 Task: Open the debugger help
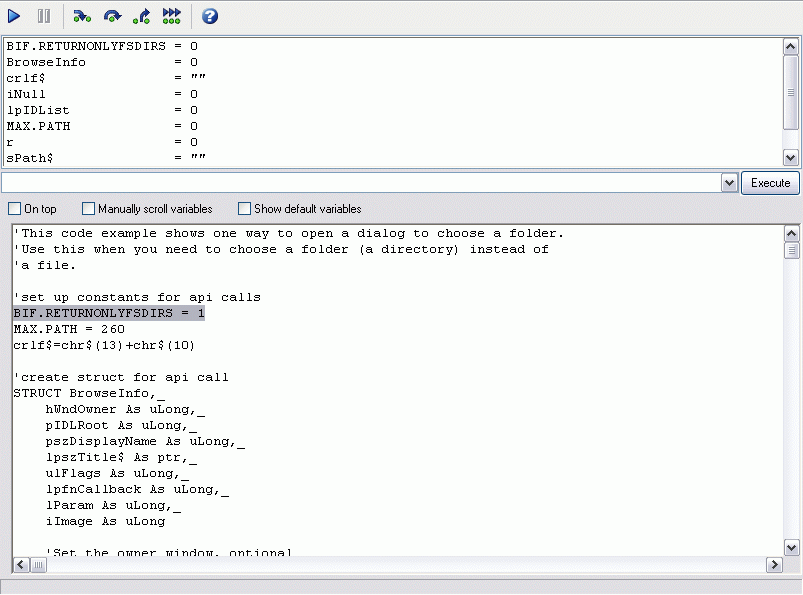tap(208, 15)
